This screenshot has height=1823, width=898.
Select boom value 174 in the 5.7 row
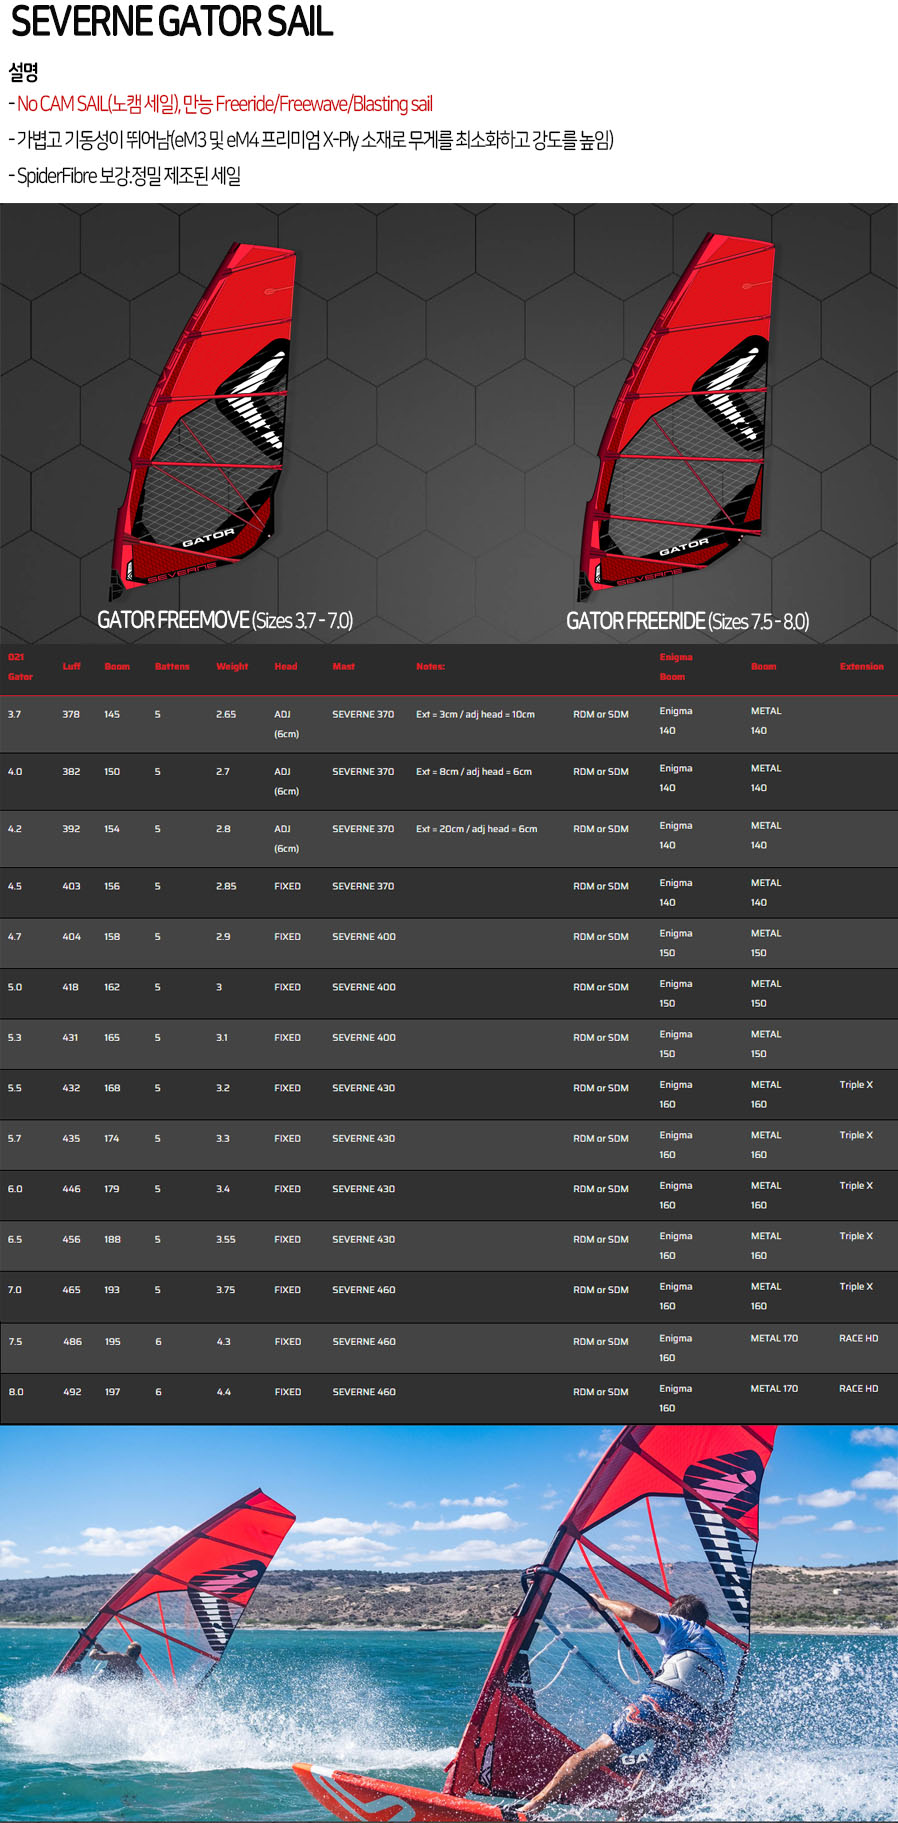point(112,1138)
